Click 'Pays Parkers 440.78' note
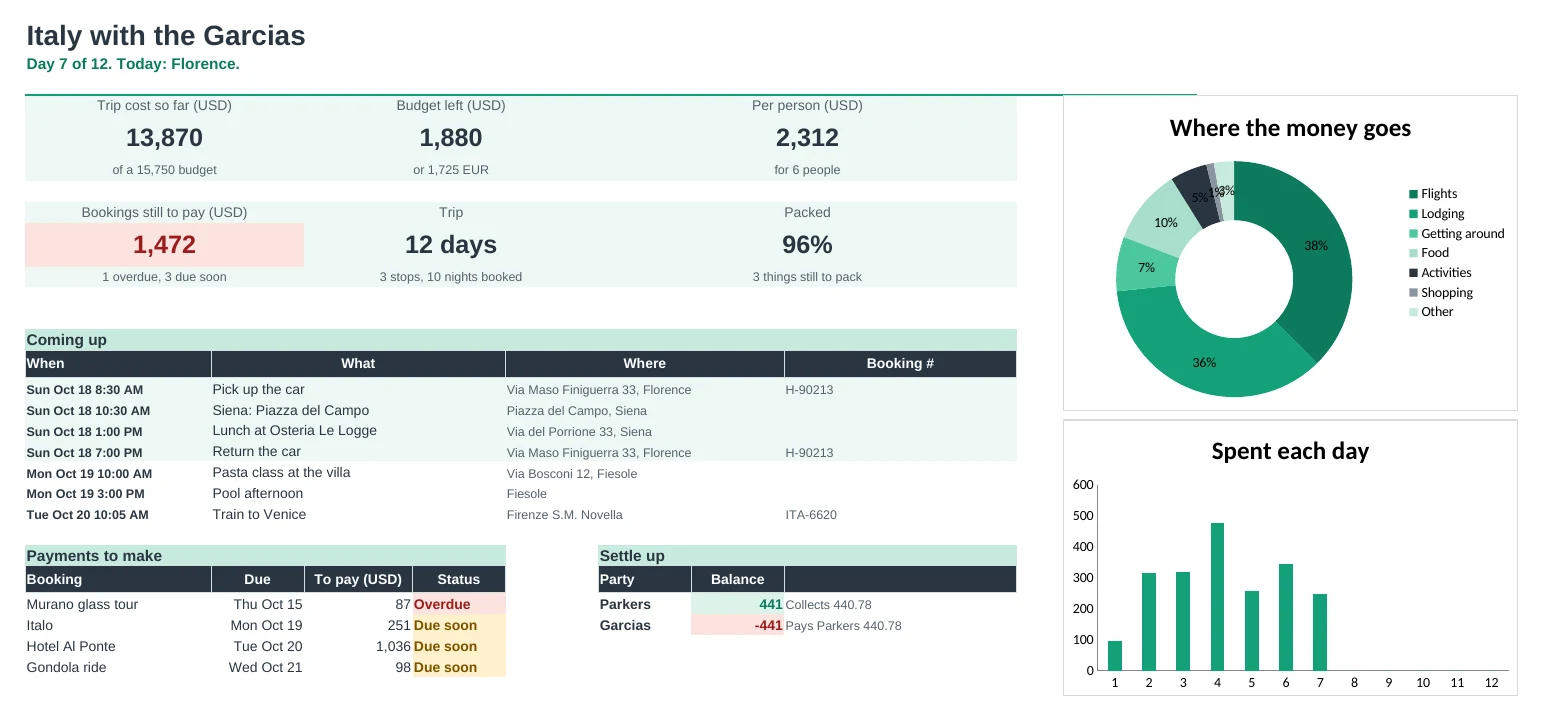Screen dimensions: 1542x720 844,626
